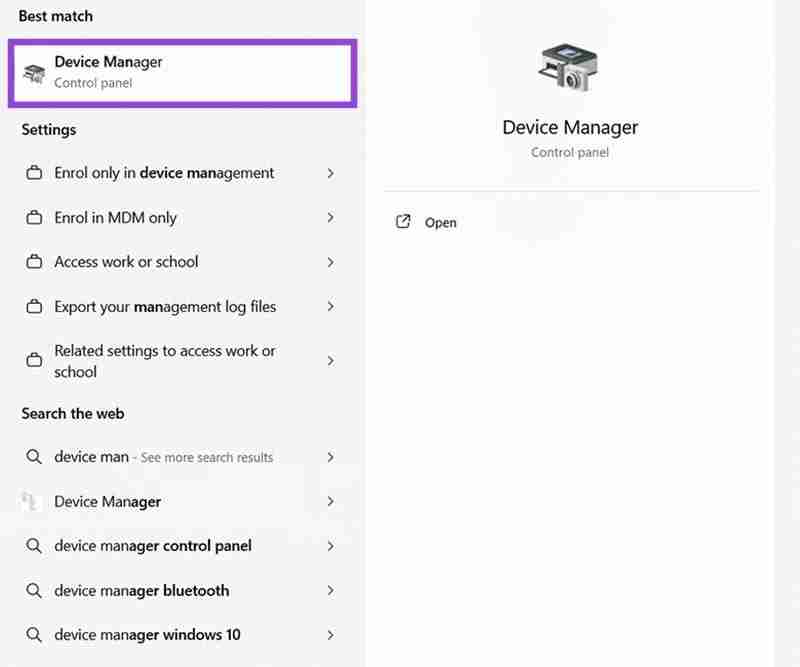This screenshot has height=667, width=800.
Task: Expand chevron for Enrol in MDM only
Action: [x=331, y=218]
